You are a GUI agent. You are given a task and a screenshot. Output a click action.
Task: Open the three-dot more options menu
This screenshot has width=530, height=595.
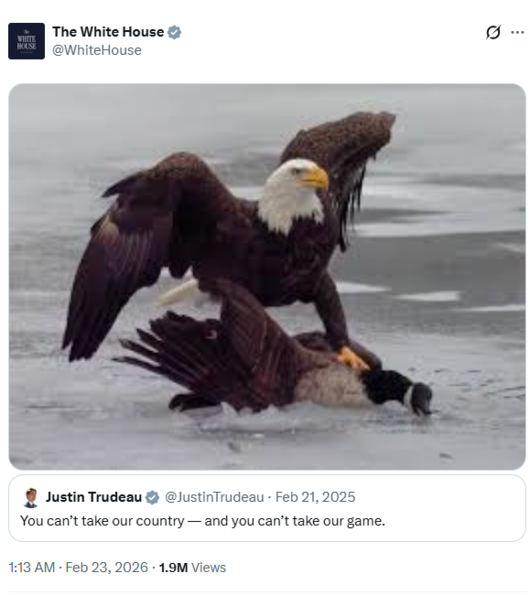click(517, 32)
